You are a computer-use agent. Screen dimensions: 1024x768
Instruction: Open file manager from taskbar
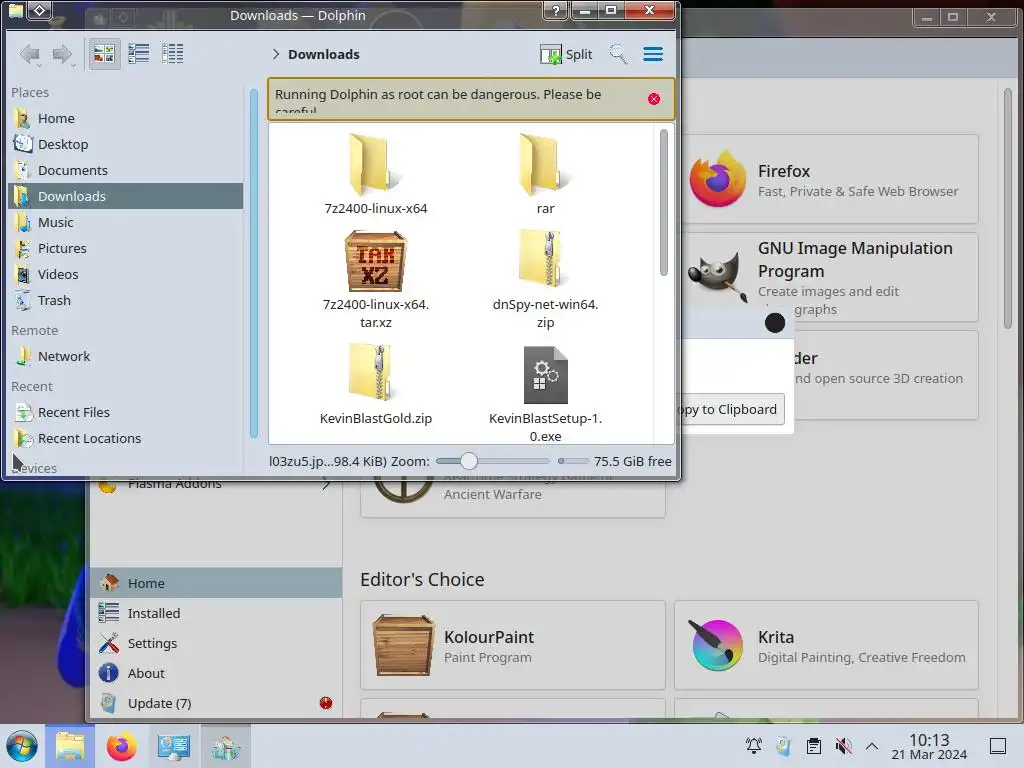click(x=70, y=746)
